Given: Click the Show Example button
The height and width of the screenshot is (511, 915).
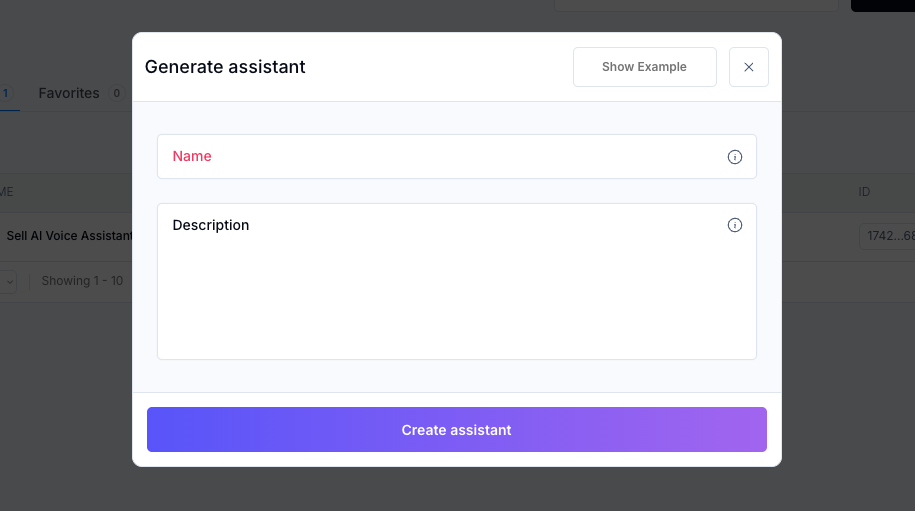Looking at the screenshot, I should click(644, 67).
